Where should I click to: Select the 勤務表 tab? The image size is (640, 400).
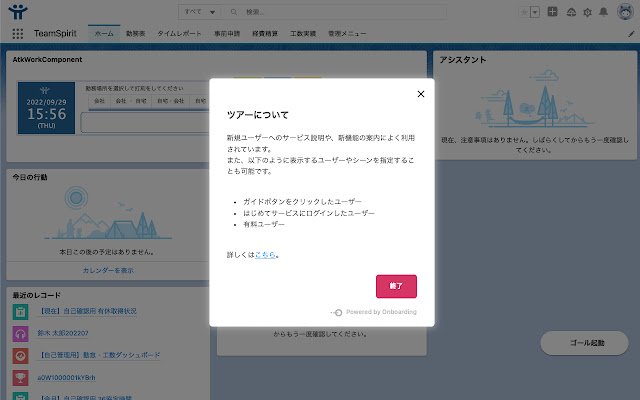tap(136, 33)
